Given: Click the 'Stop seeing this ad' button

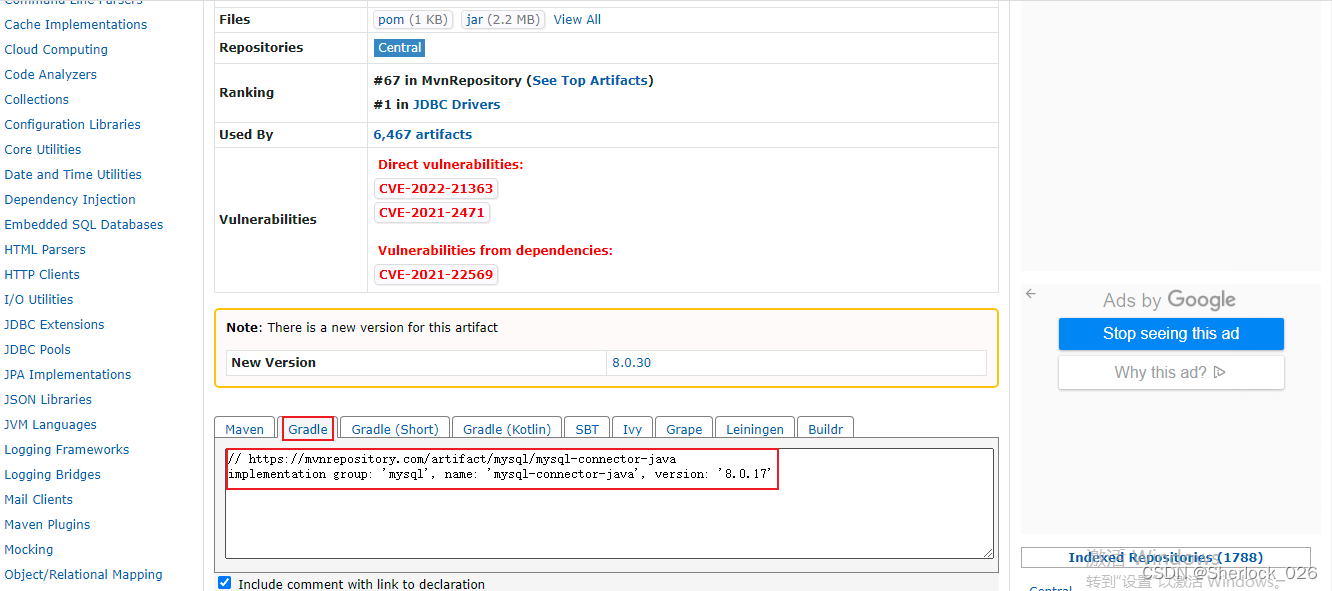Looking at the screenshot, I should click(1171, 334).
